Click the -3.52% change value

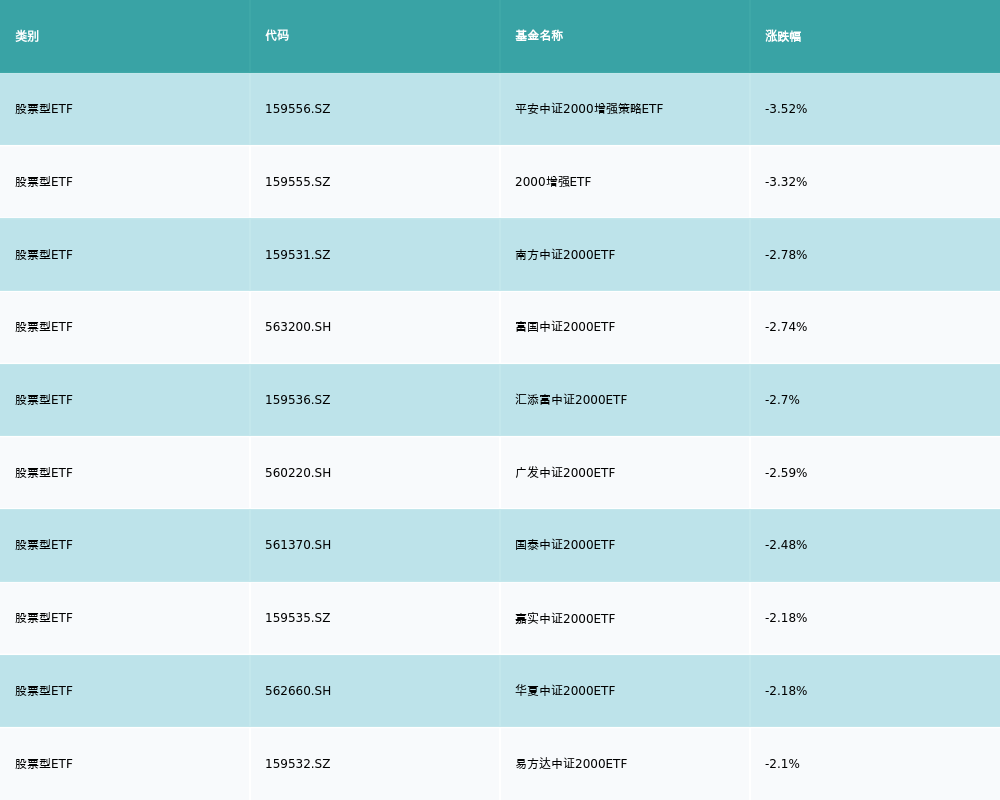pos(786,109)
